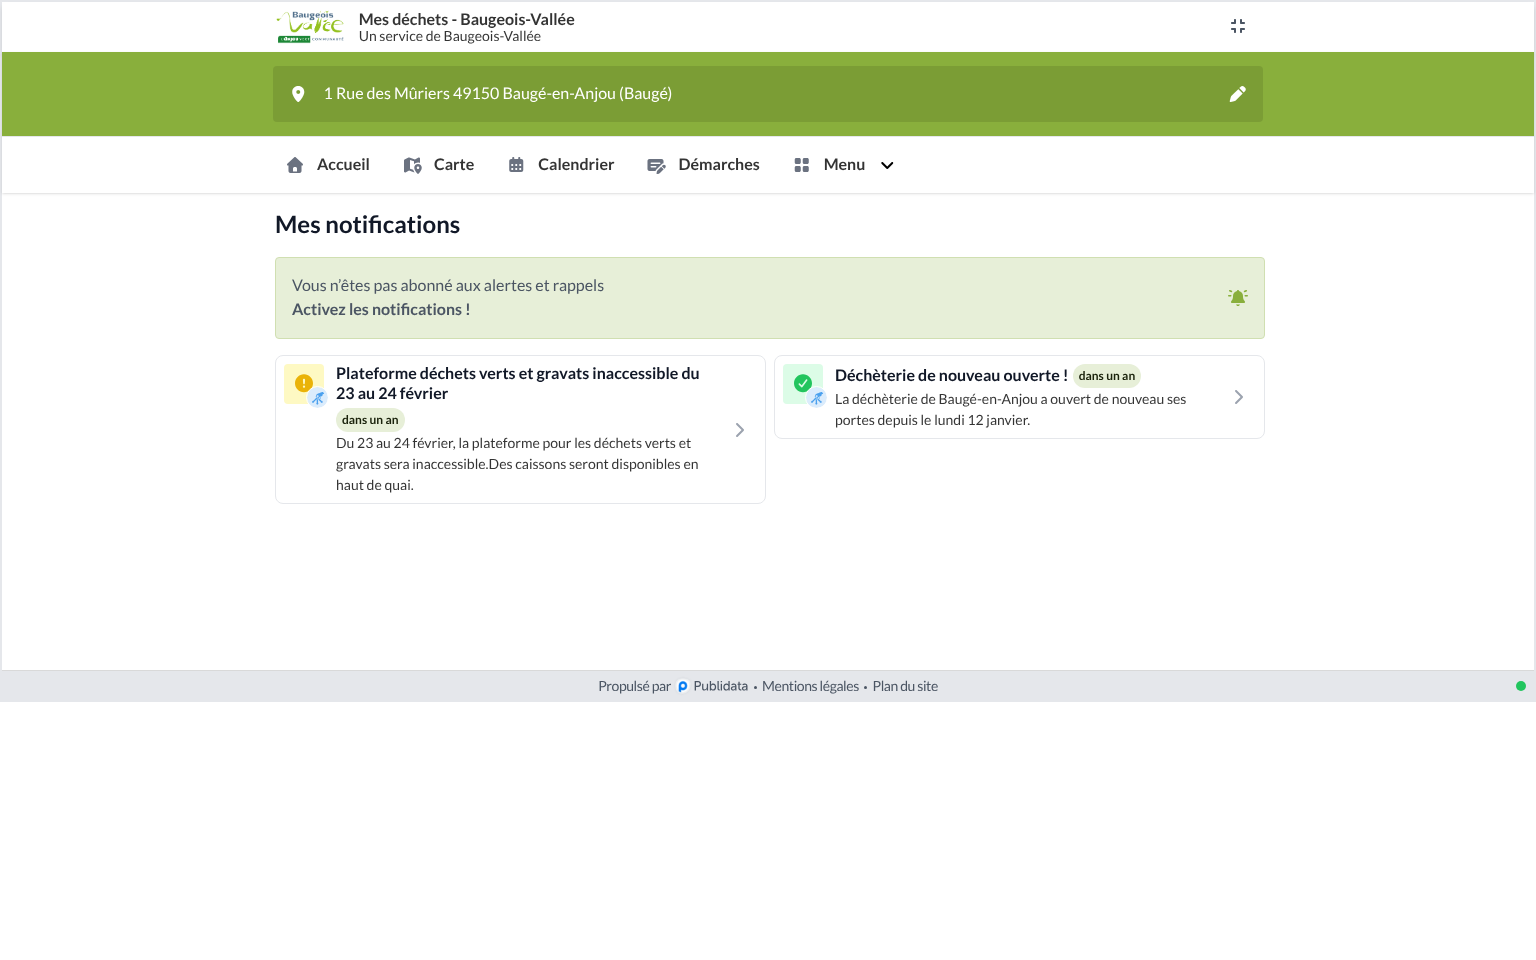Click the exit fullscreen icon
The width and height of the screenshot is (1536, 960).
click(1238, 26)
